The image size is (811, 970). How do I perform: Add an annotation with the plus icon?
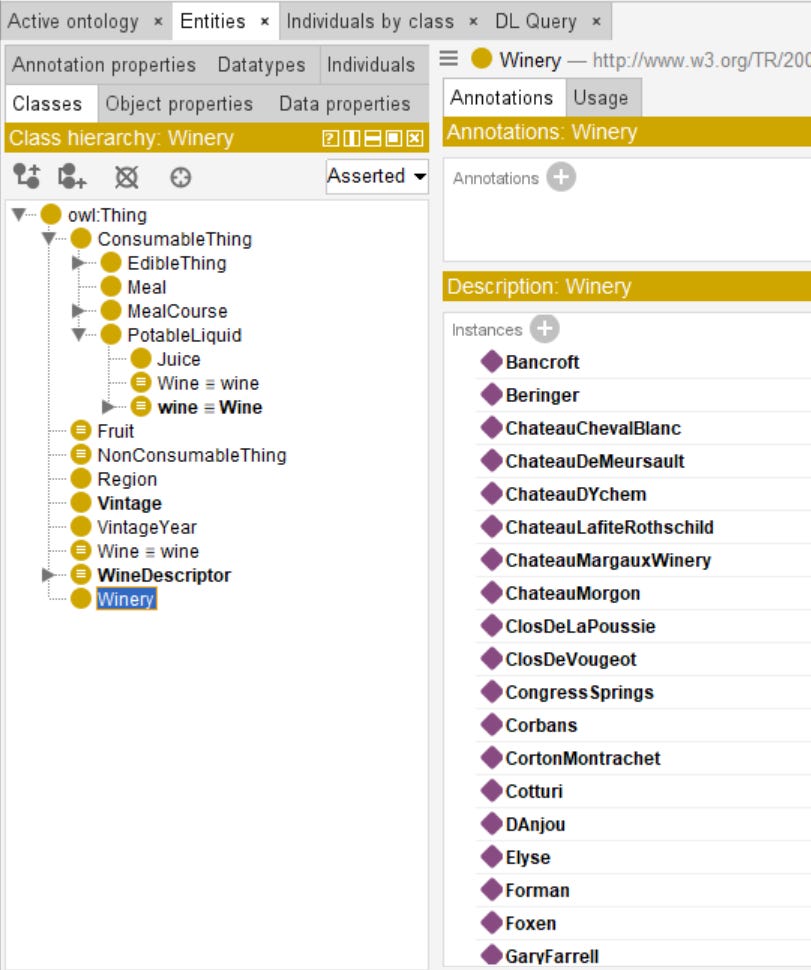click(x=561, y=178)
